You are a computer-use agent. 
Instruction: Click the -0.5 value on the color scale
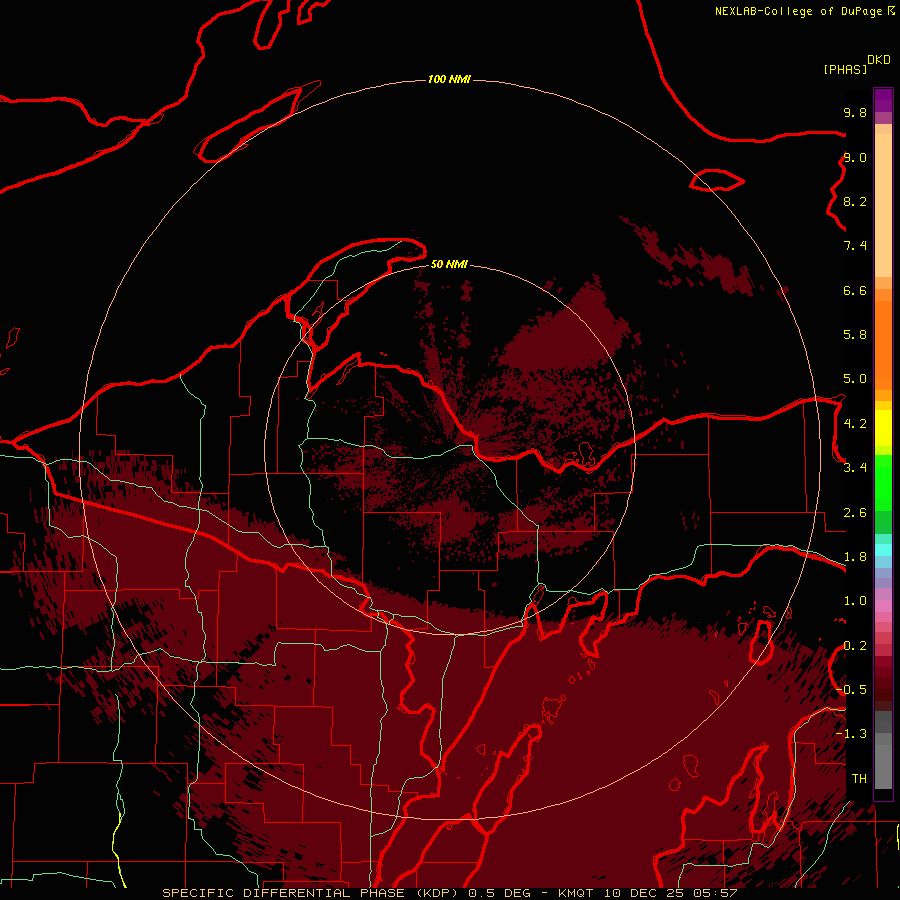(x=851, y=690)
